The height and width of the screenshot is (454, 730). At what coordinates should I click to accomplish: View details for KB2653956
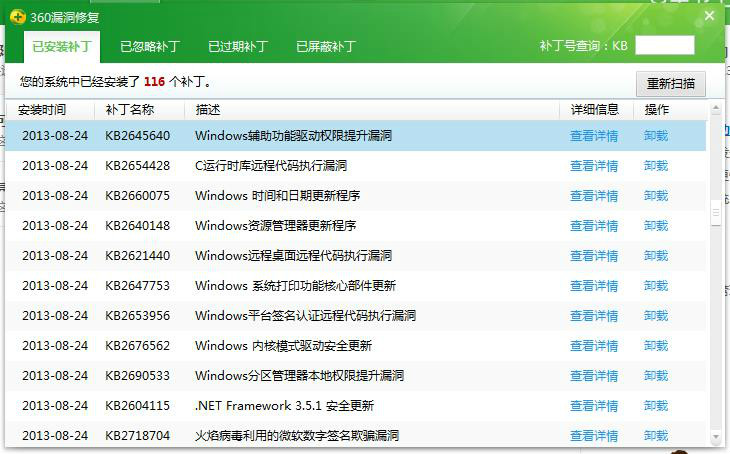pyautogui.click(x=594, y=316)
